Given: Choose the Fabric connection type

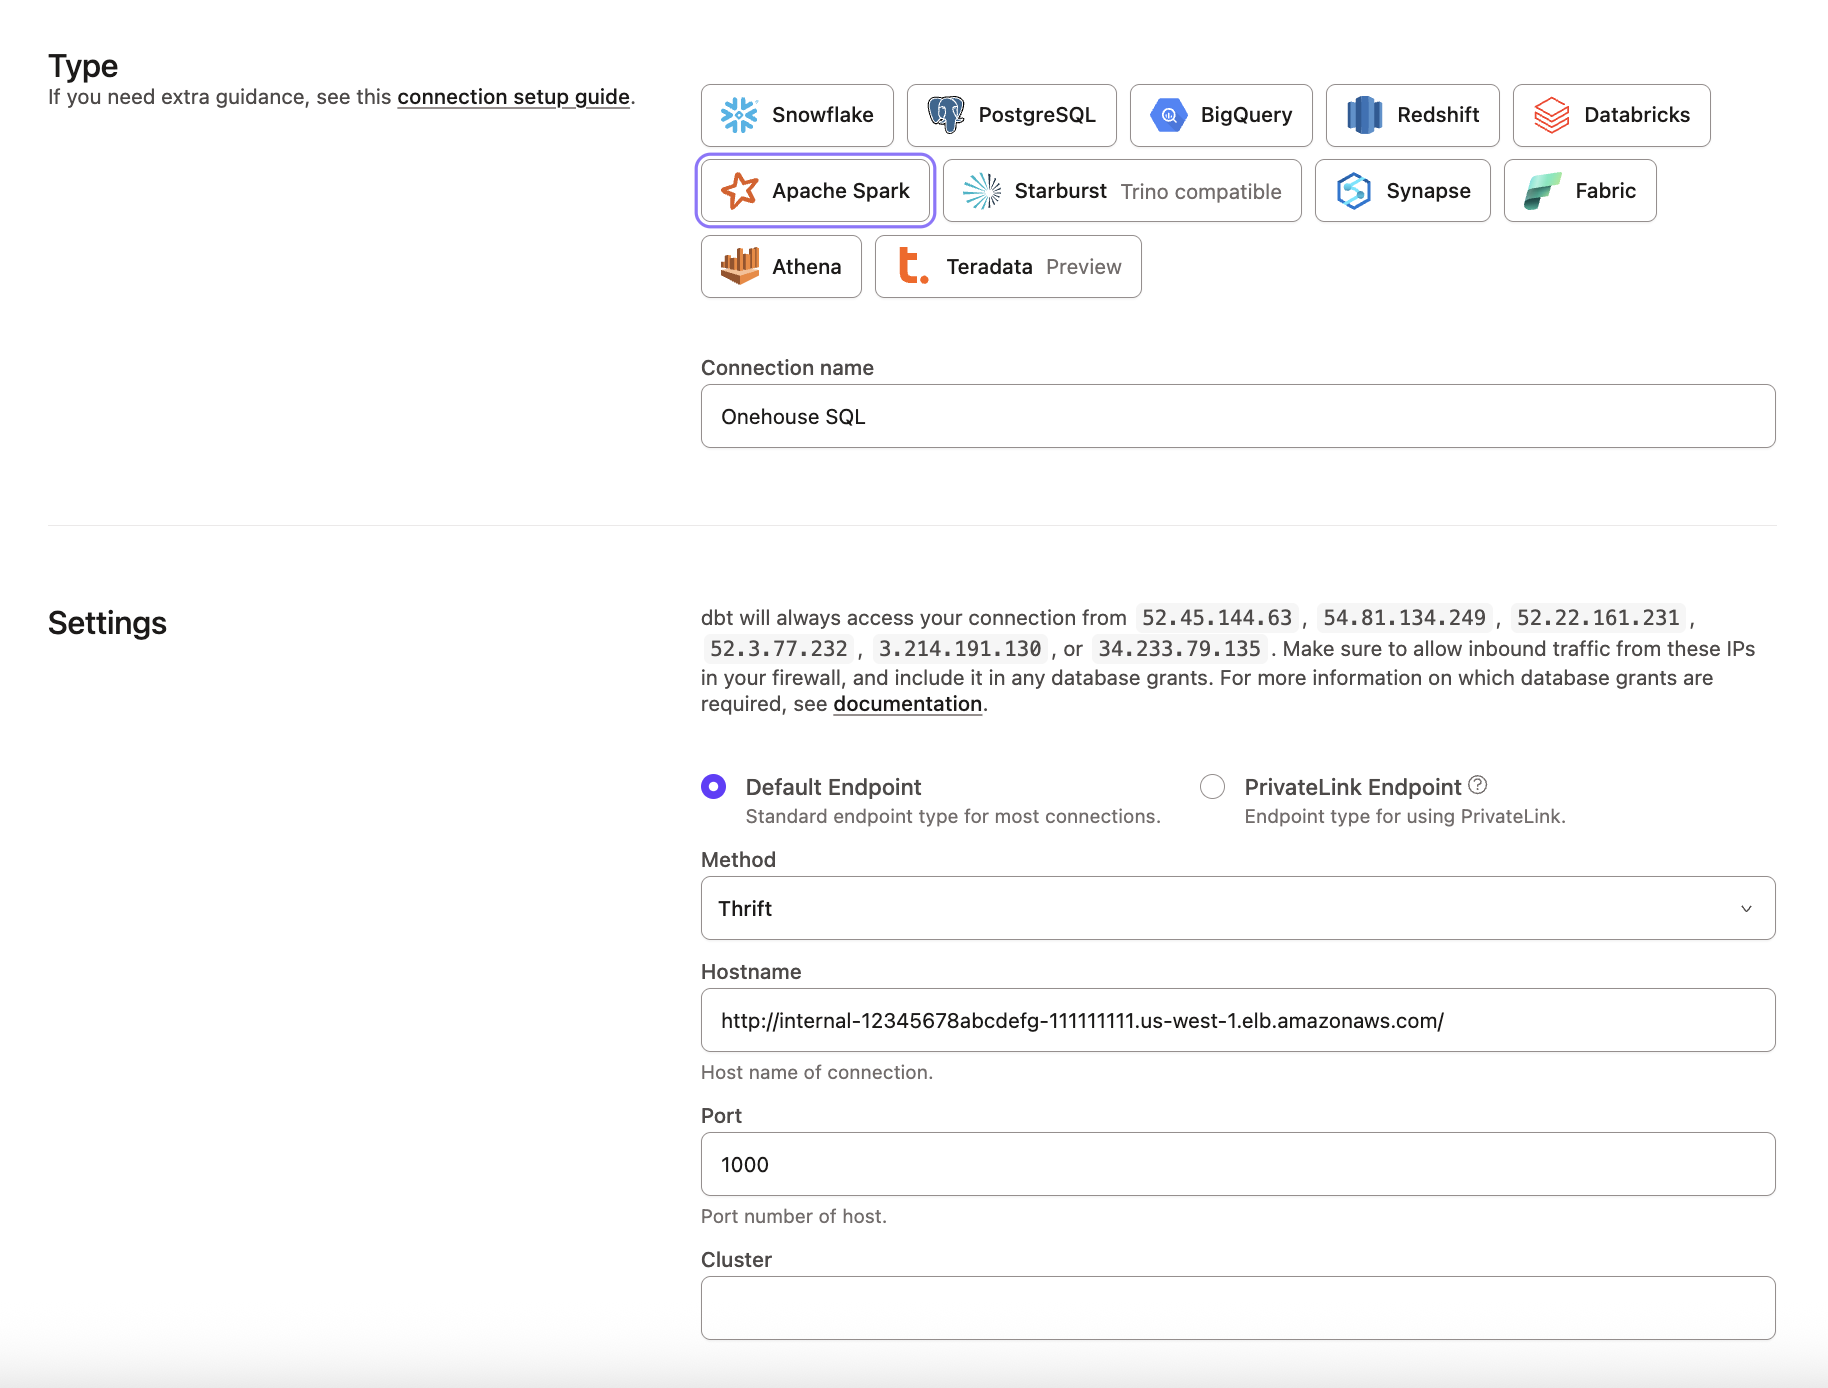Looking at the screenshot, I should pos(1579,191).
